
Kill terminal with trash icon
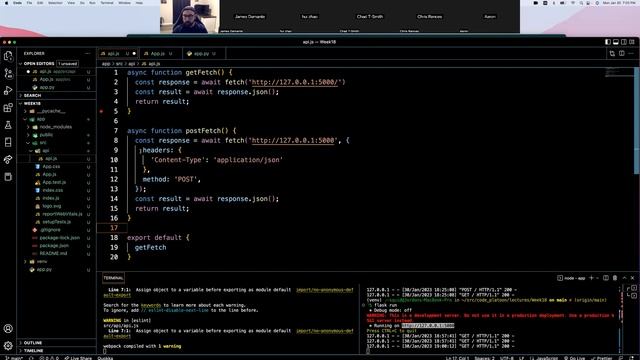[x=615, y=278]
